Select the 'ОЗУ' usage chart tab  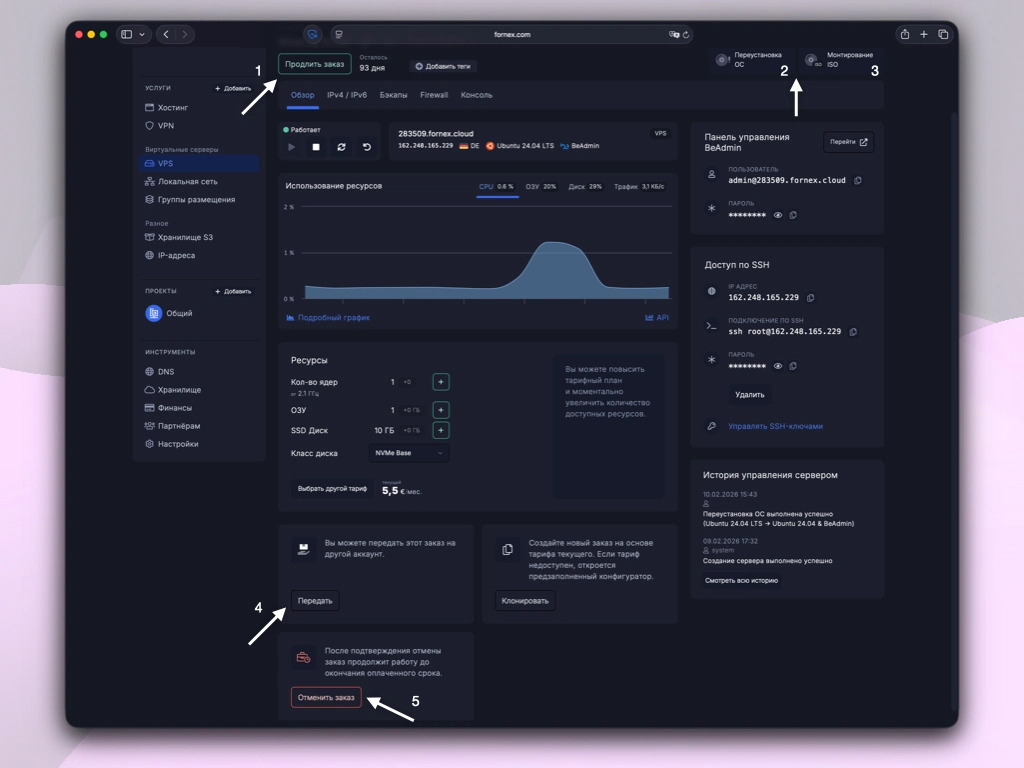click(x=541, y=187)
